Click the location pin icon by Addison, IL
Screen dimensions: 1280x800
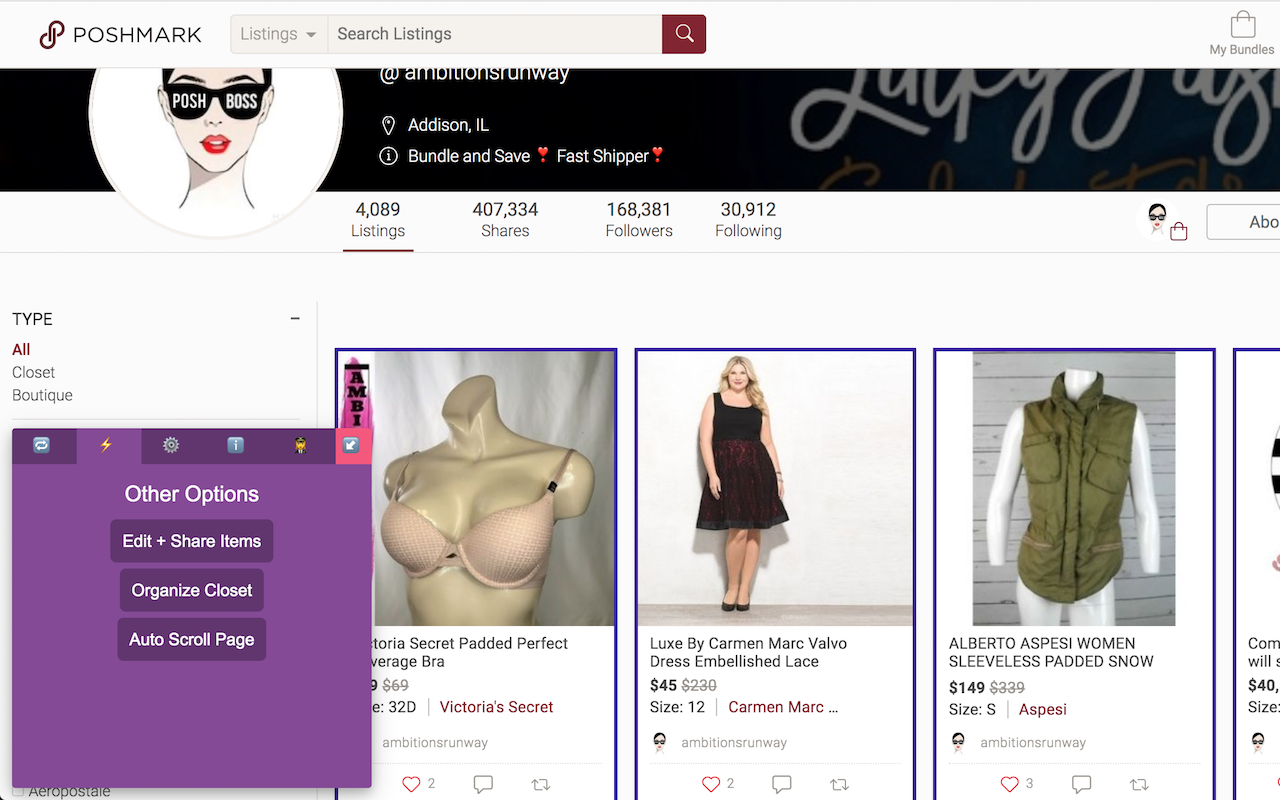click(389, 125)
